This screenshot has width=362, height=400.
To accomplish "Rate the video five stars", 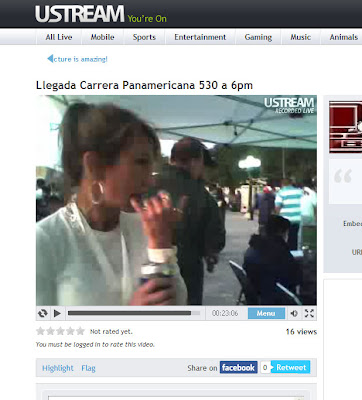I will tap(80, 331).
